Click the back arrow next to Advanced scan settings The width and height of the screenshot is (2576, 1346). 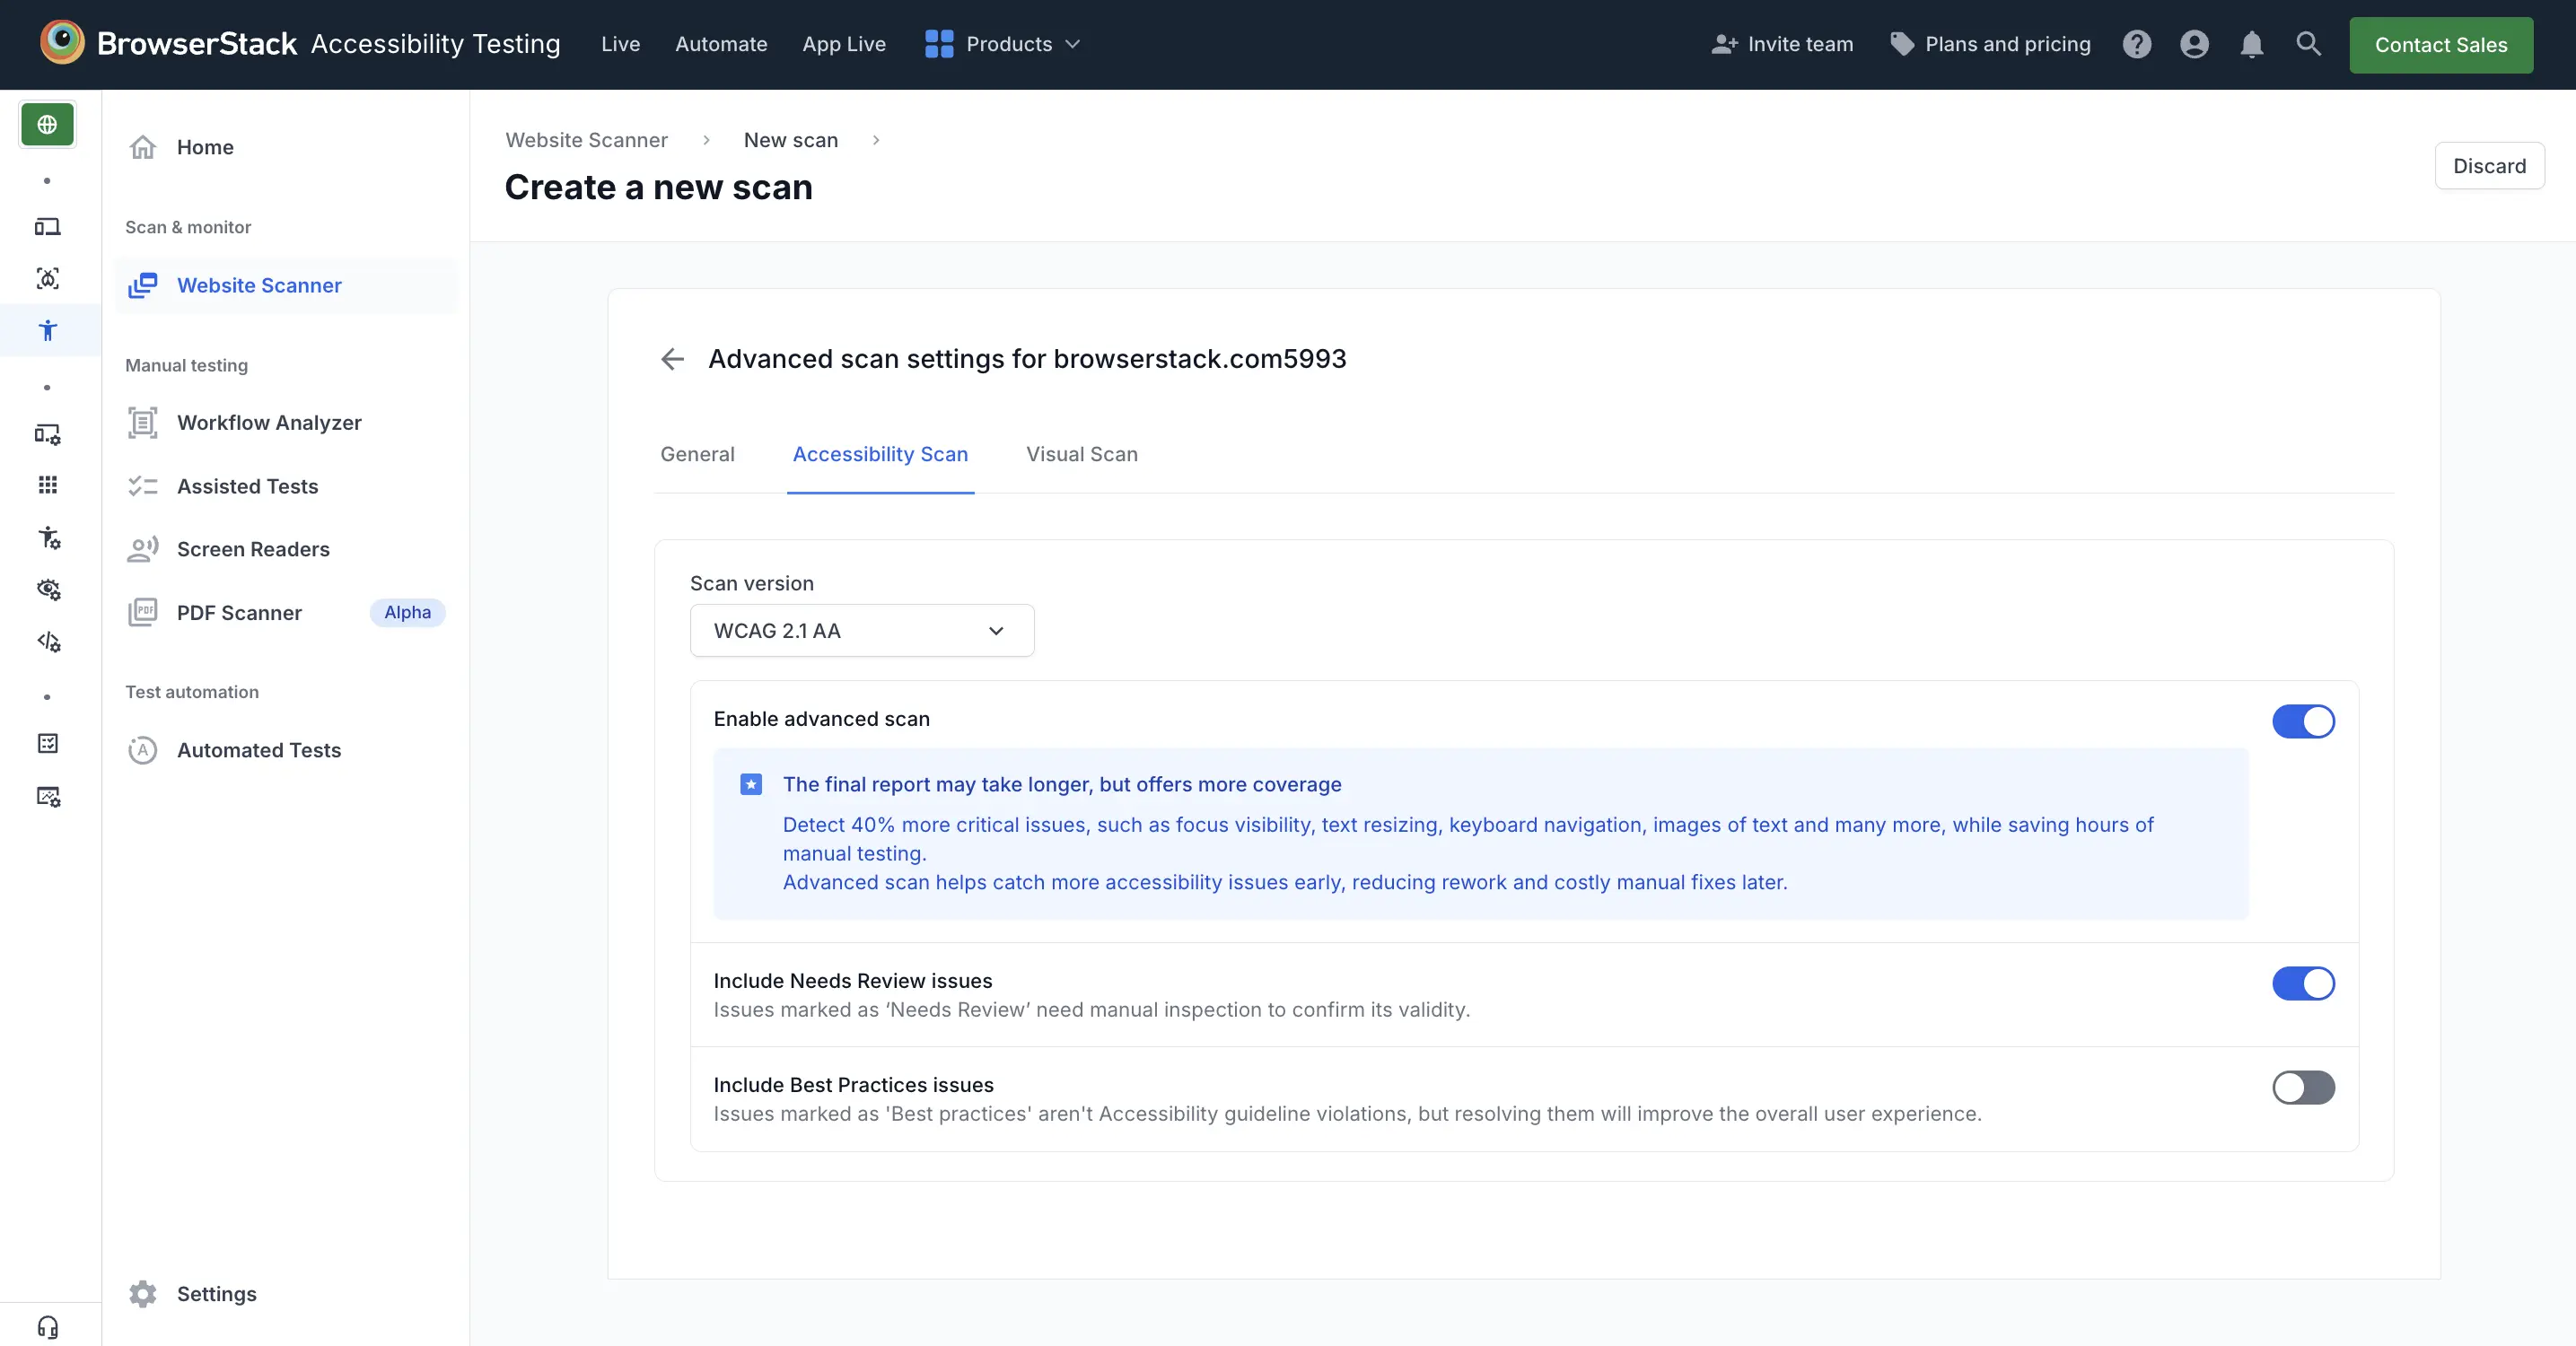tap(672, 359)
